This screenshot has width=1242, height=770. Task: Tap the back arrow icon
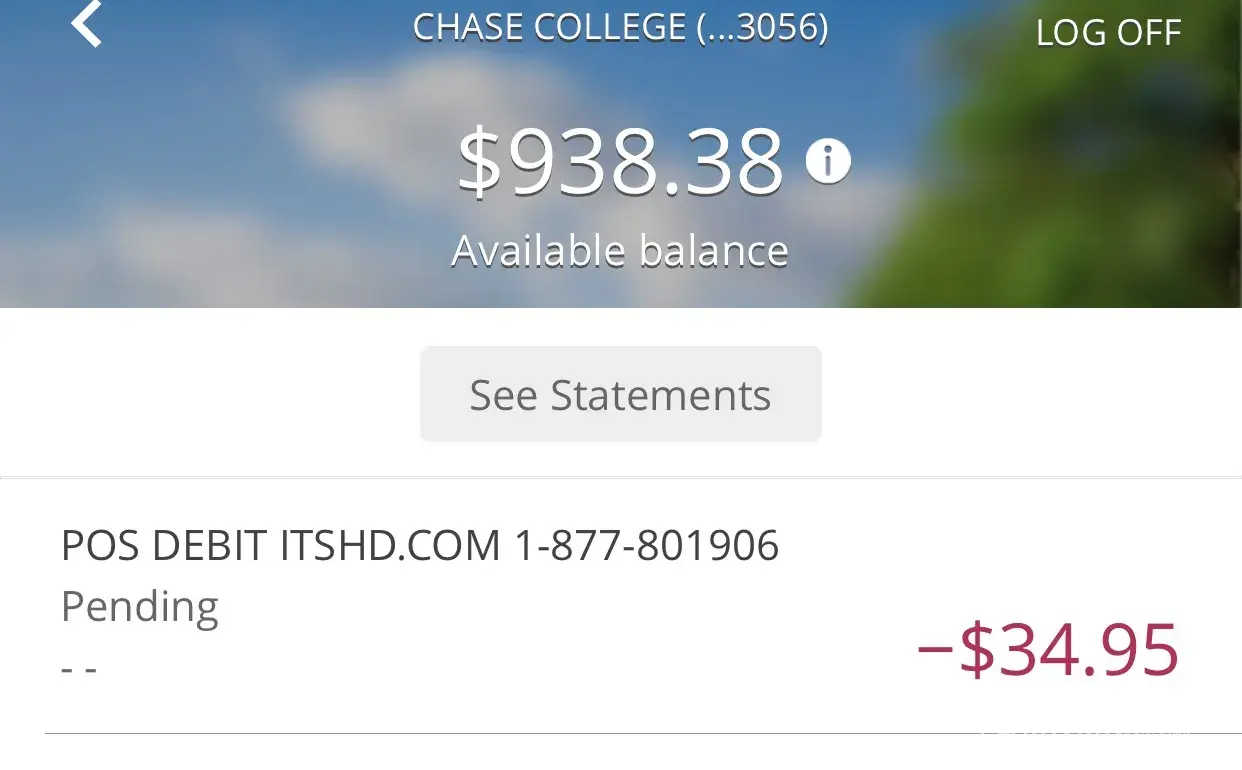(87, 24)
